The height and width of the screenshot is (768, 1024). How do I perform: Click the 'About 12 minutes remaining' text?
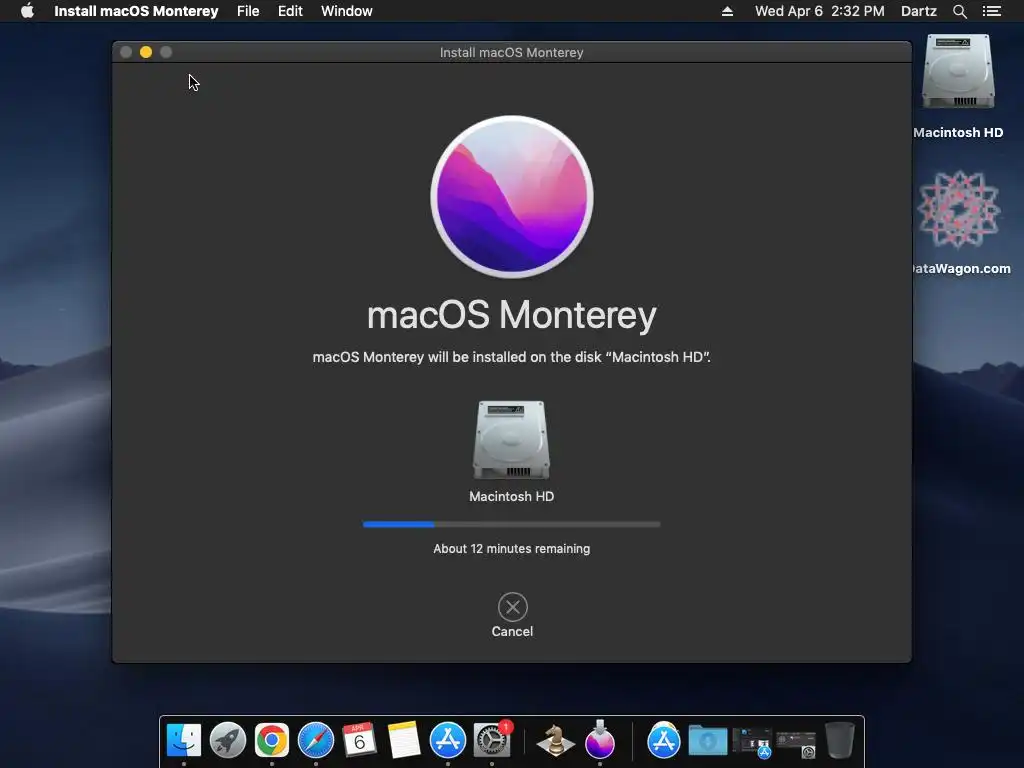(511, 549)
